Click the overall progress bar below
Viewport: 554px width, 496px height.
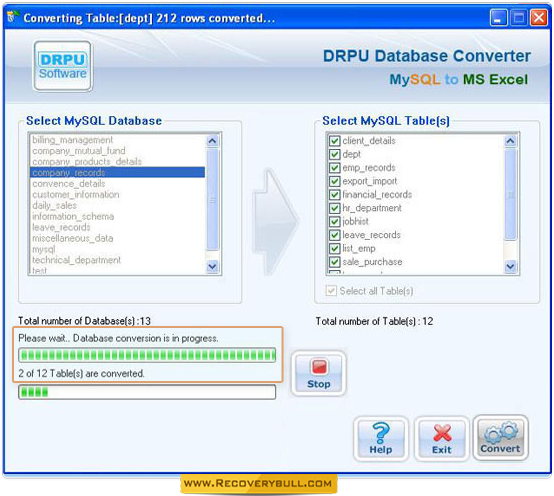tap(147, 392)
